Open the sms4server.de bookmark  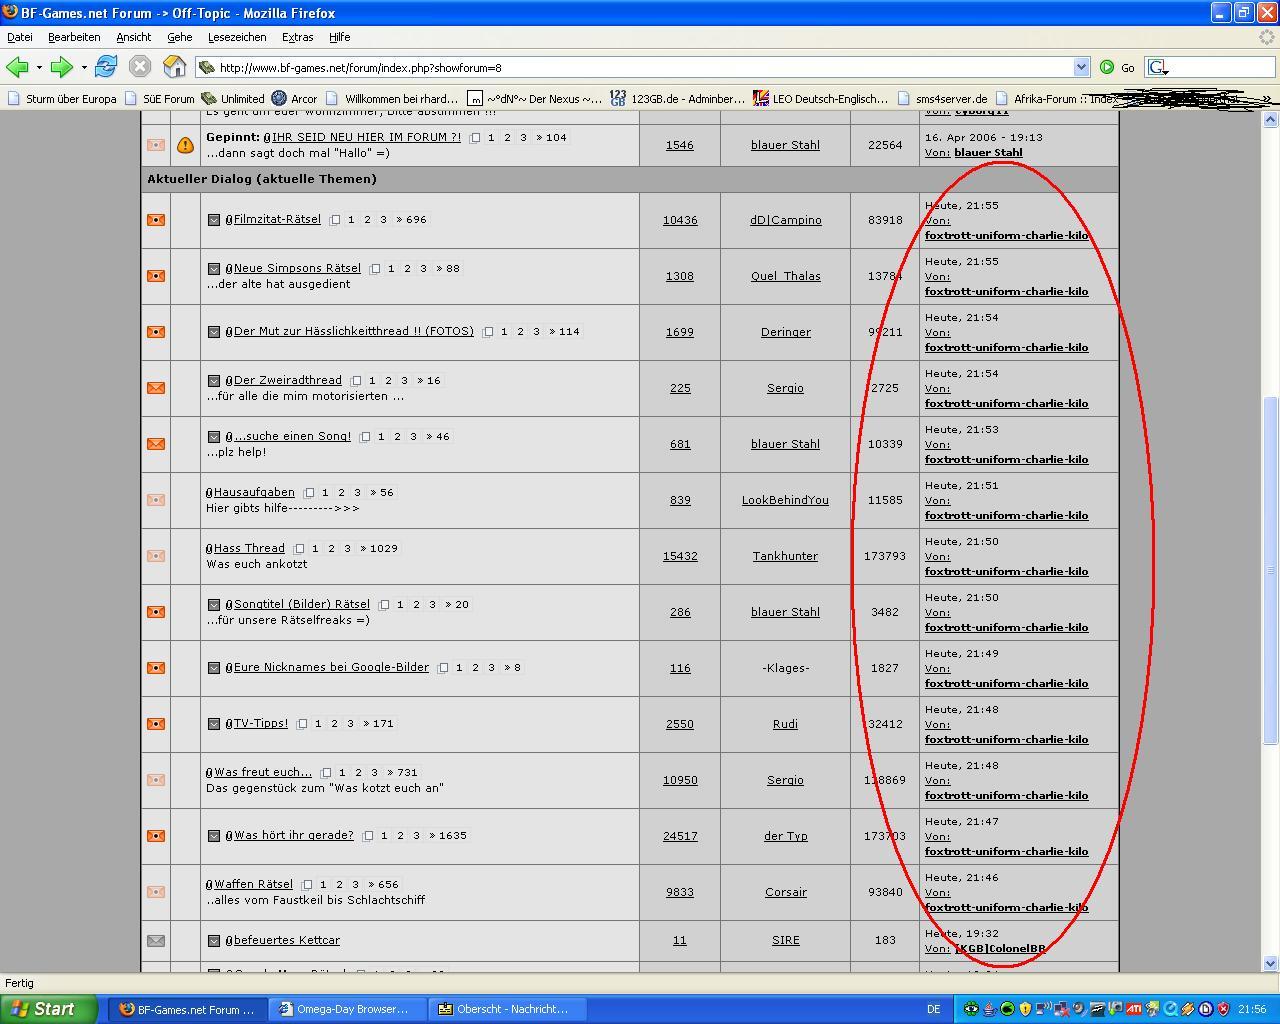(942, 99)
